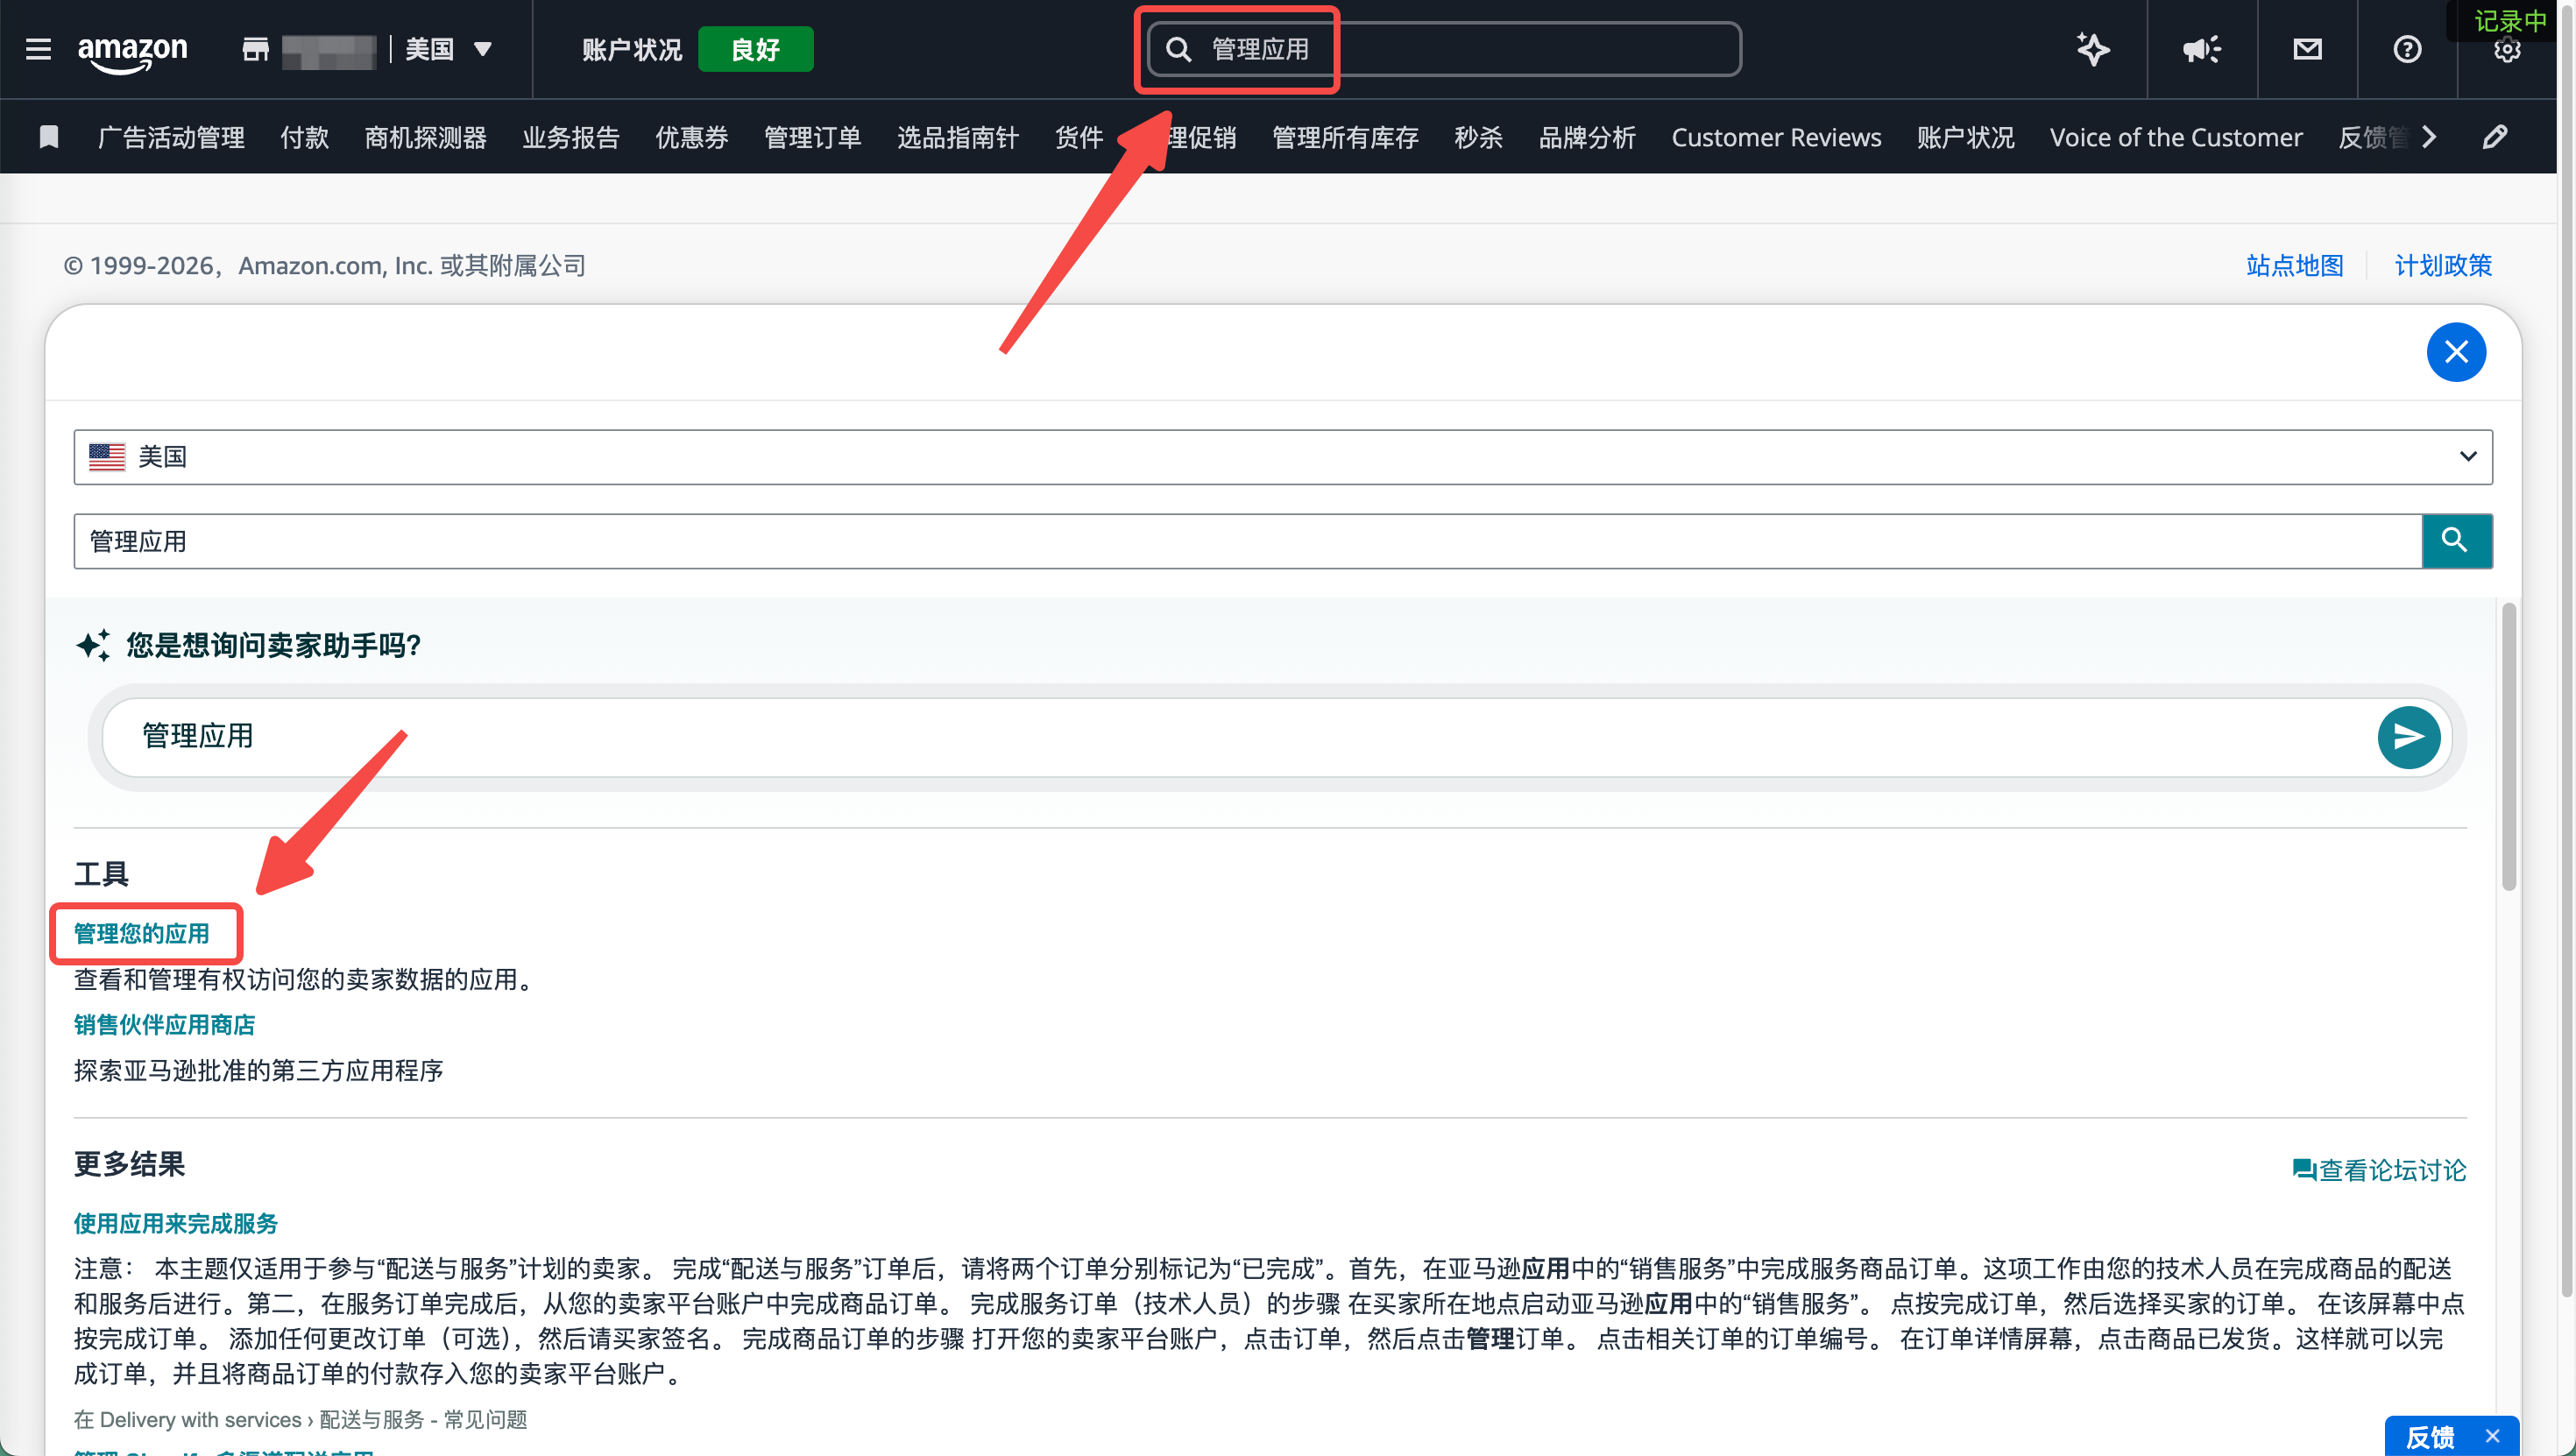Expand the 美国 country dropdown in panel
Image resolution: width=2576 pixels, height=1456 pixels.
(x=1283, y=457)
